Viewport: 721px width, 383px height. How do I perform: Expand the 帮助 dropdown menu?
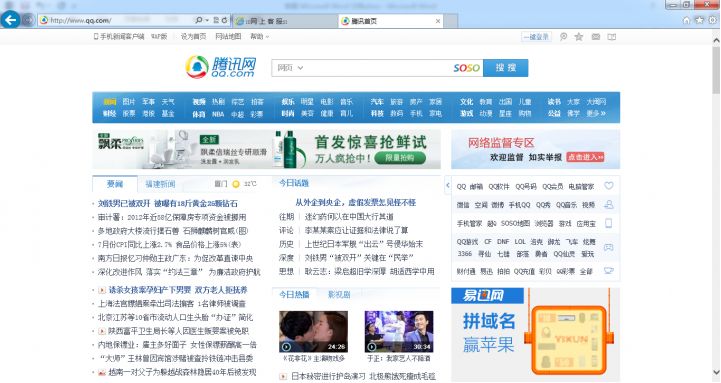click(x=259, y=36)
